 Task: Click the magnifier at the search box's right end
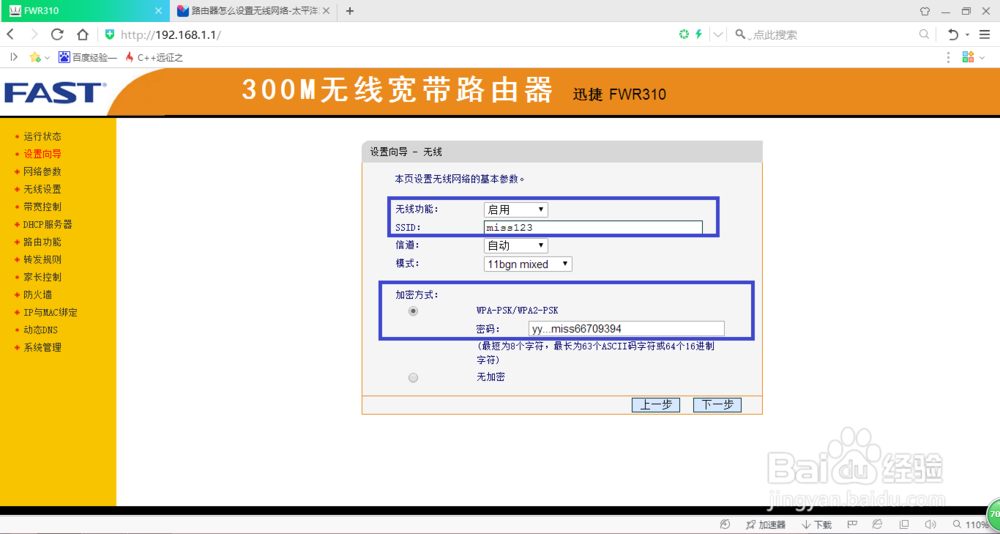tap(923, 34)
